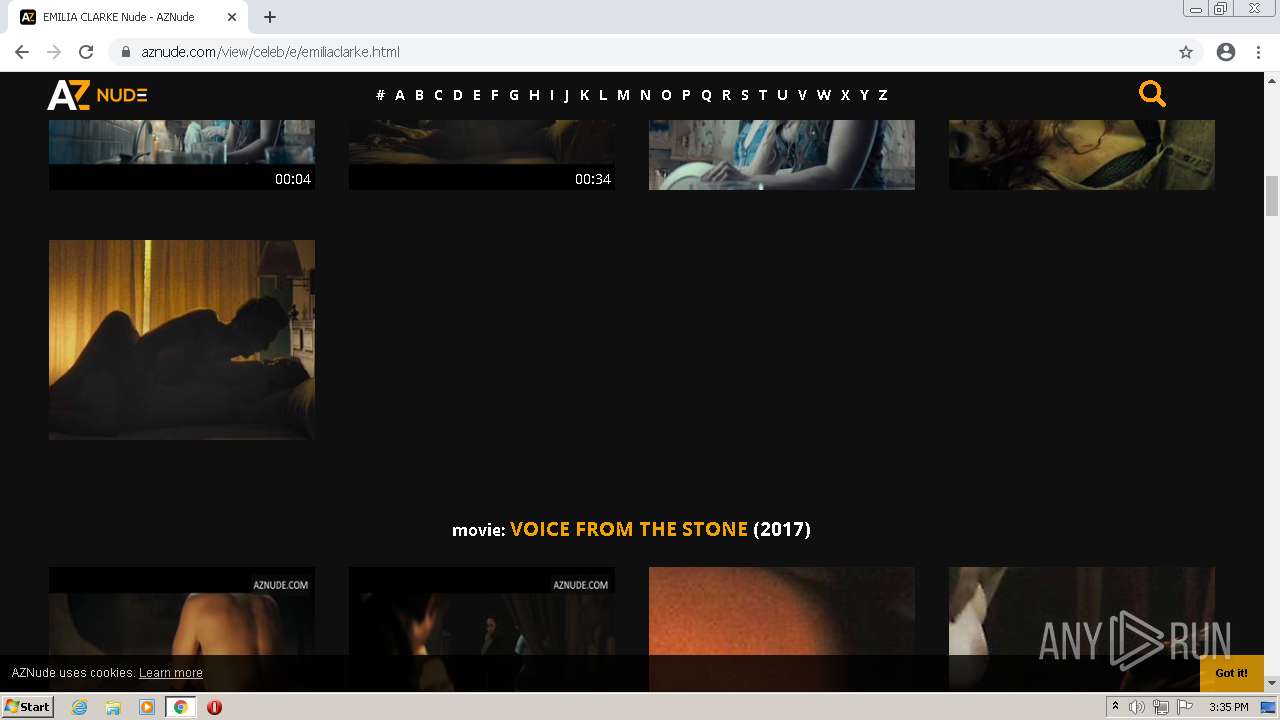This screenshot has width=1280, height=720.
Task: Jump to letter O listing
Action: [666, 95]
